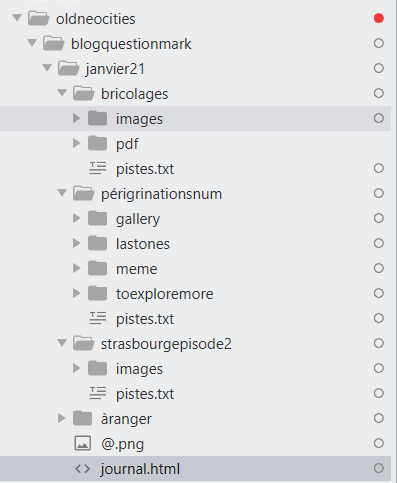Click the text icon beside bricolages pistes.txt

pyautogui.click(x=98, y=168)
